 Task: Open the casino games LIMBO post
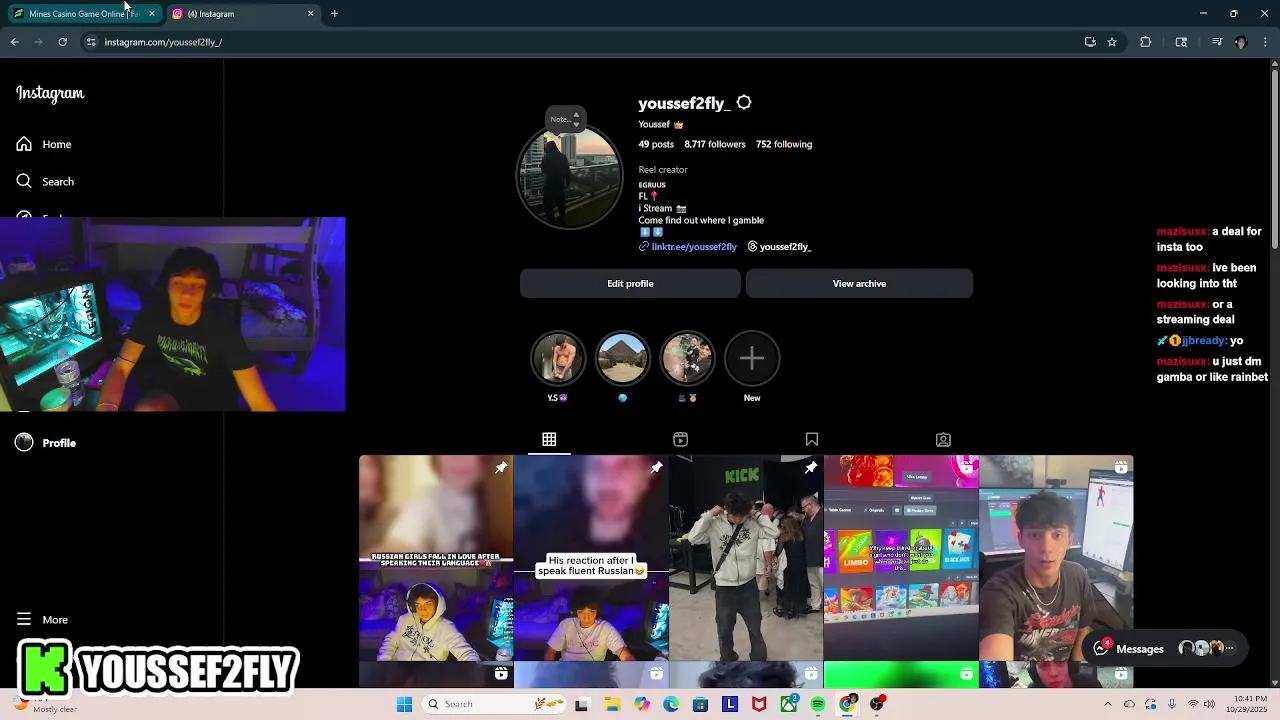click(x=901, y=558)
